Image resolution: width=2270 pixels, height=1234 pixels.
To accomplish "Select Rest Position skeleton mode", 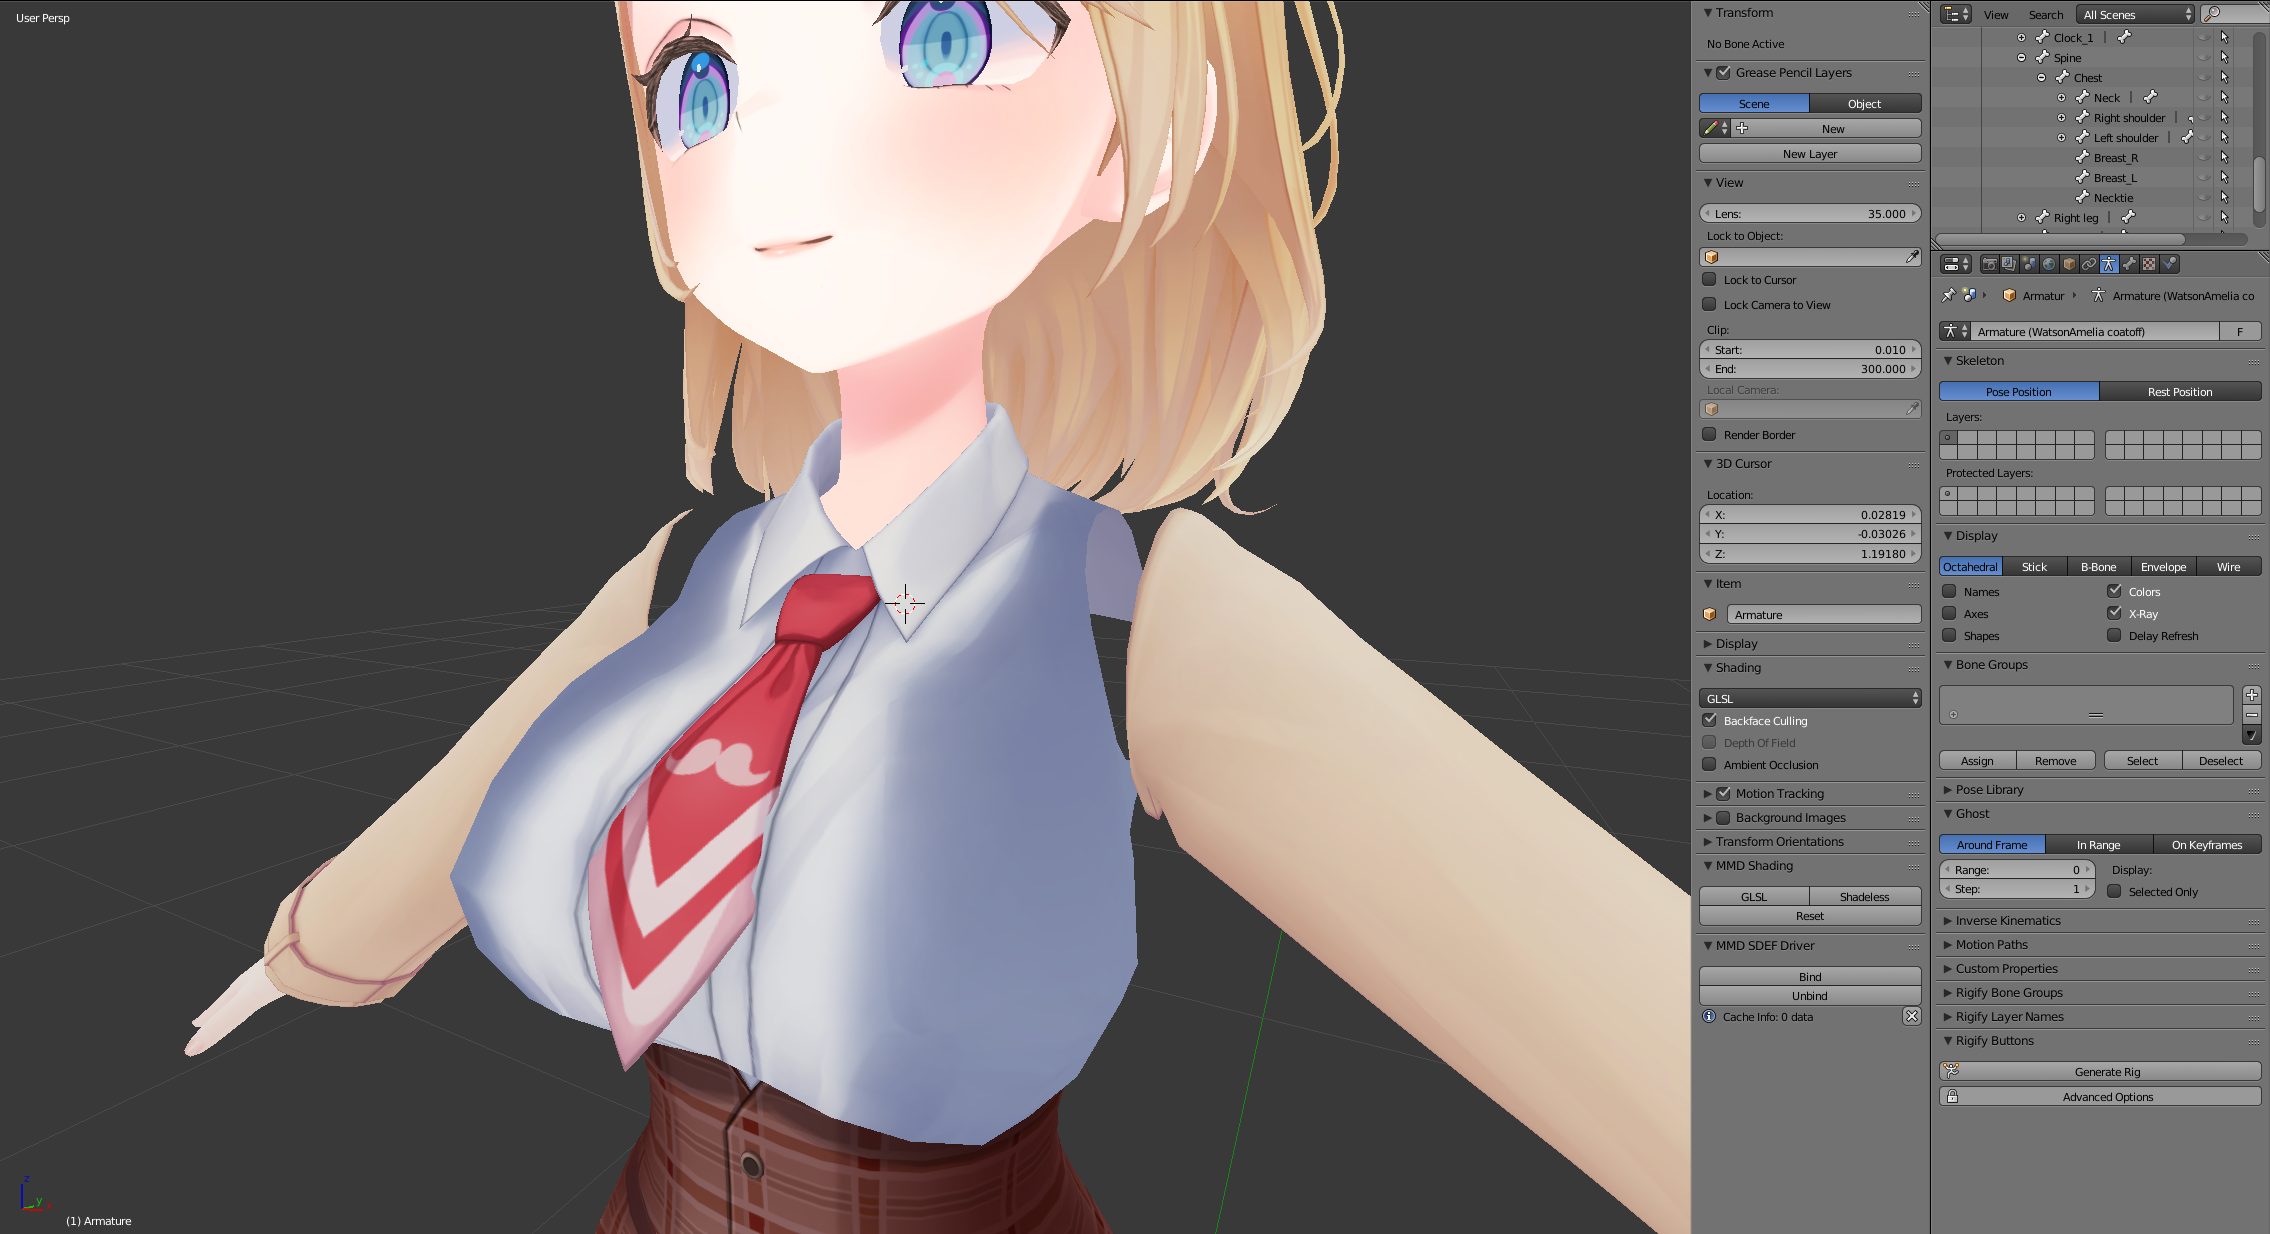I will tap(2180, 391).
